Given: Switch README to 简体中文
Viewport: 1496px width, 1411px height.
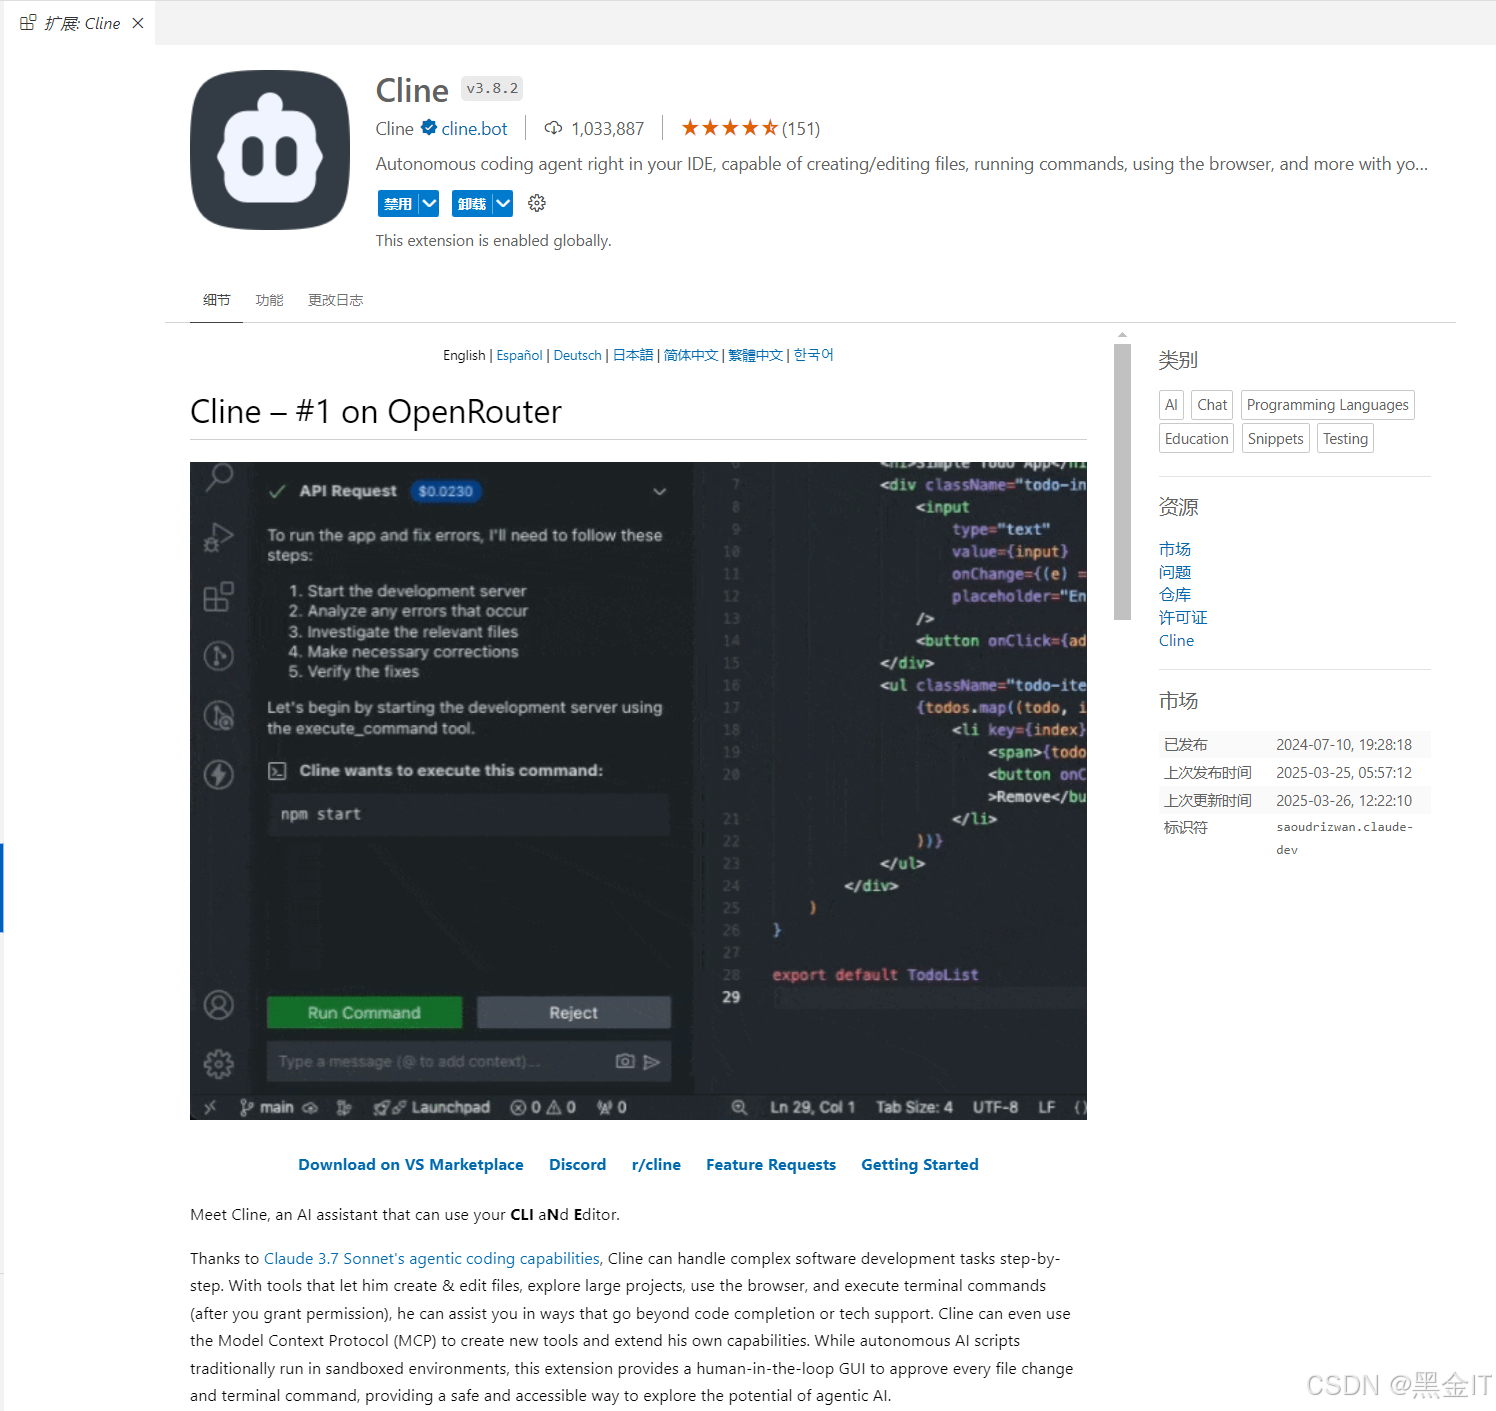Looking at the screenshot, I should (691, 355).
